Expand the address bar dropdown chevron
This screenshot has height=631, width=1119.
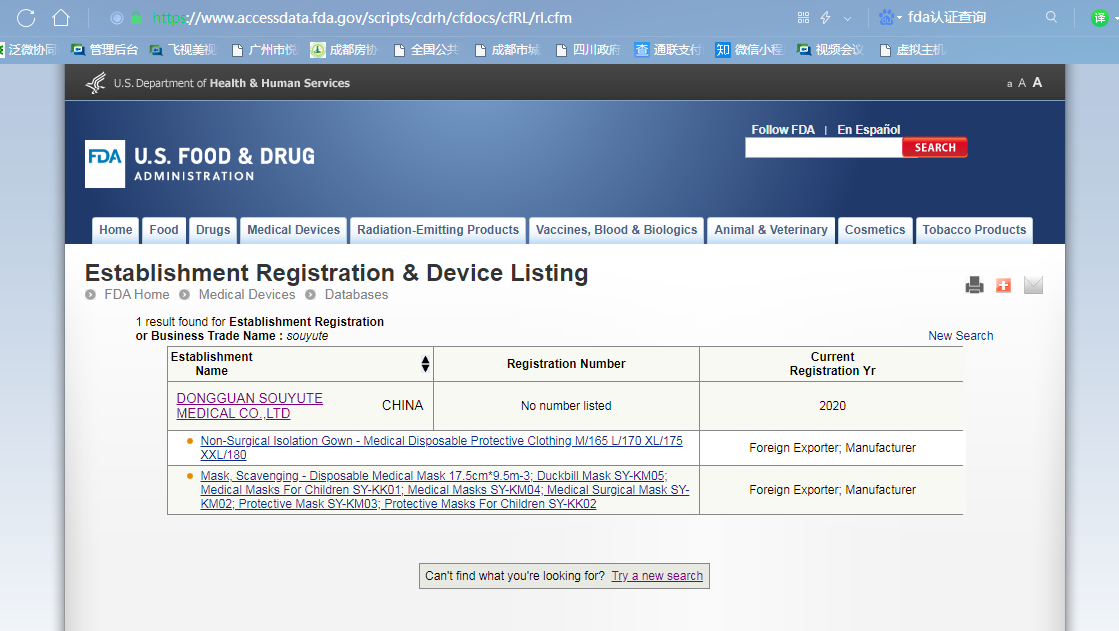848,19
